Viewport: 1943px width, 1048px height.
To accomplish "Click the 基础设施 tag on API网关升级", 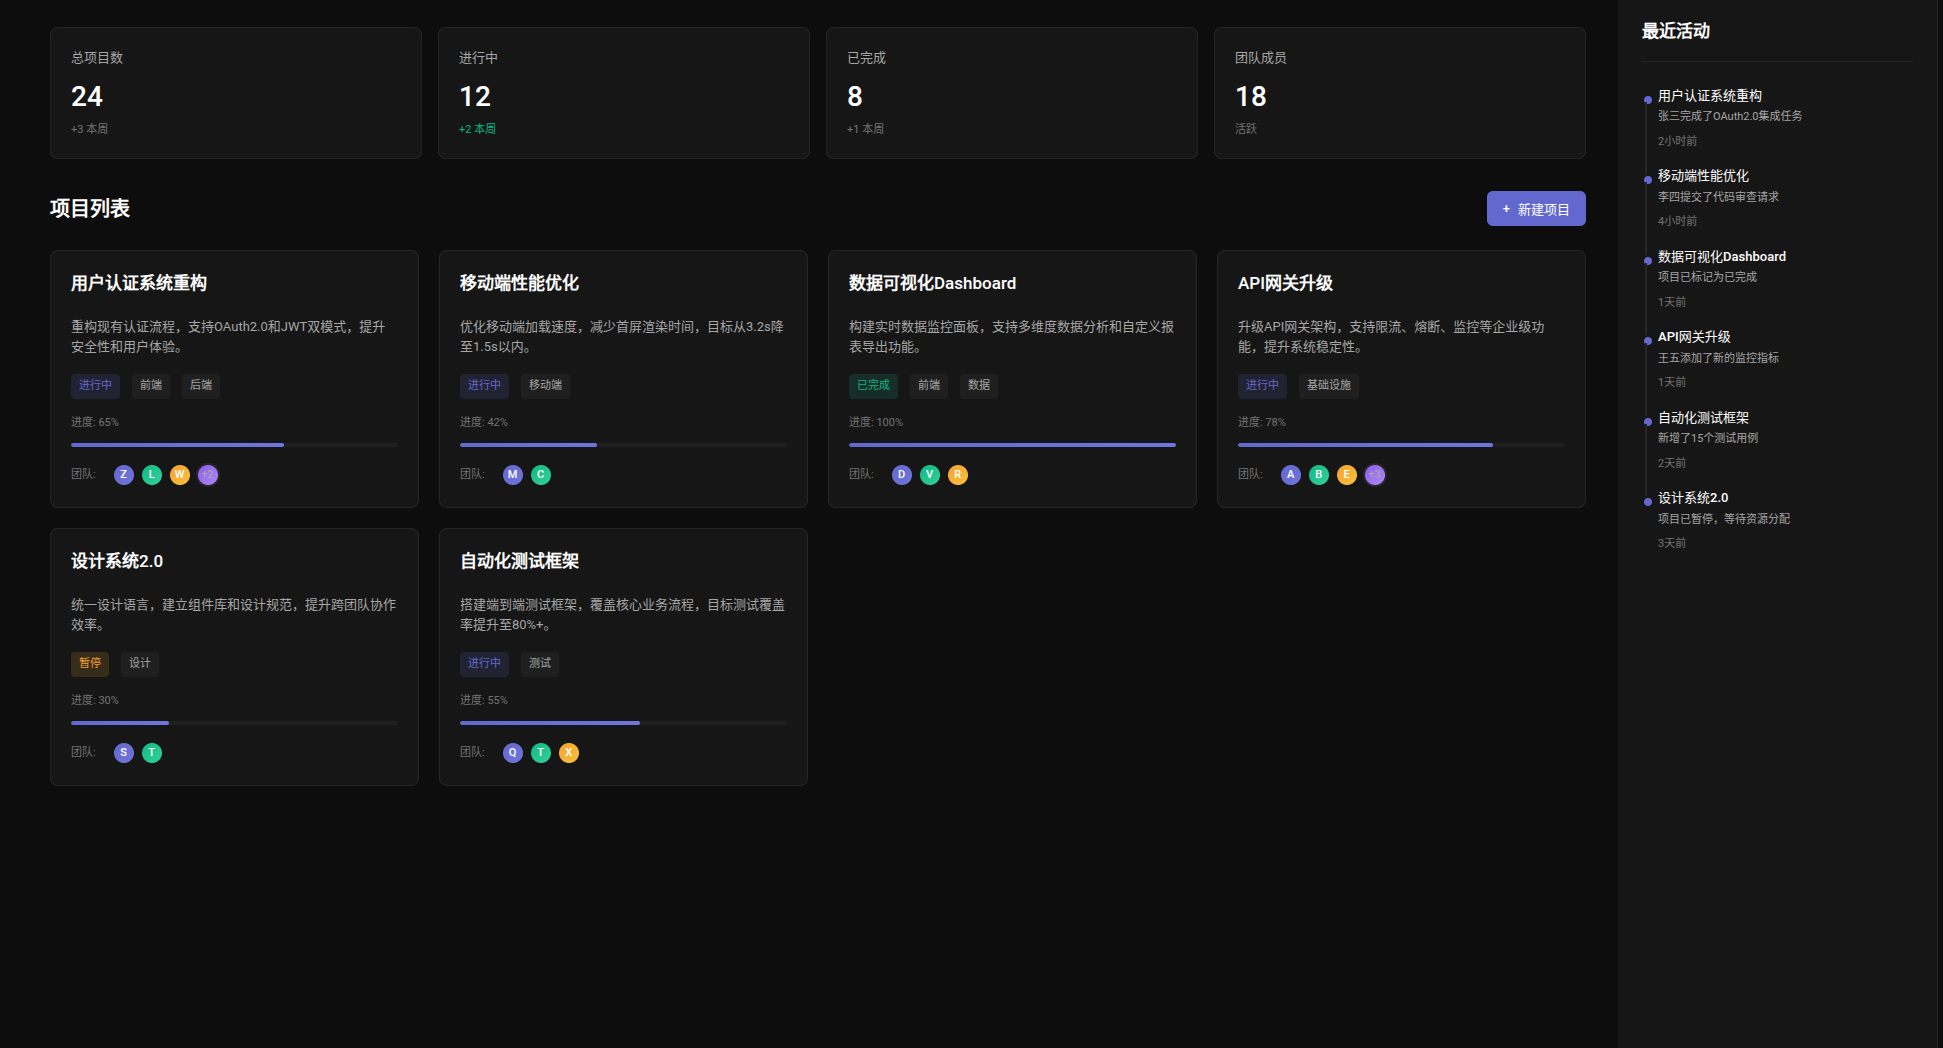I will 1329,385.
